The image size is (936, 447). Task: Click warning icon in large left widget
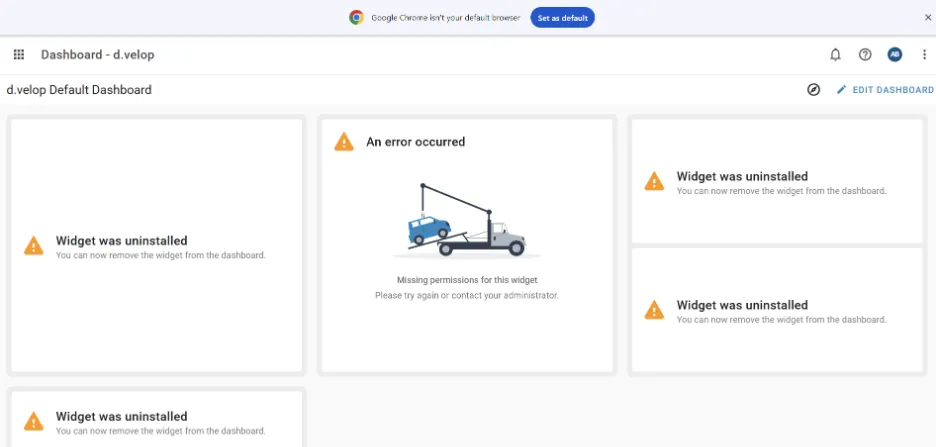33,245
